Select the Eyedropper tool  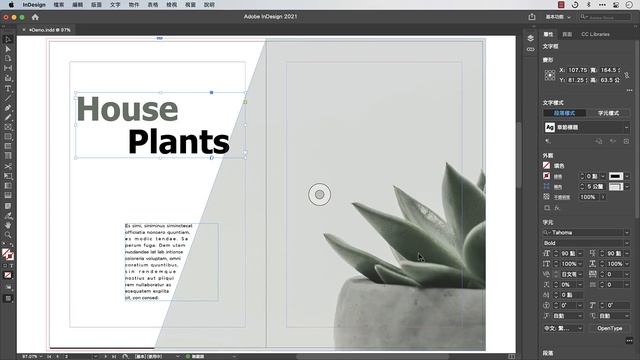click(x=8, y=216)
